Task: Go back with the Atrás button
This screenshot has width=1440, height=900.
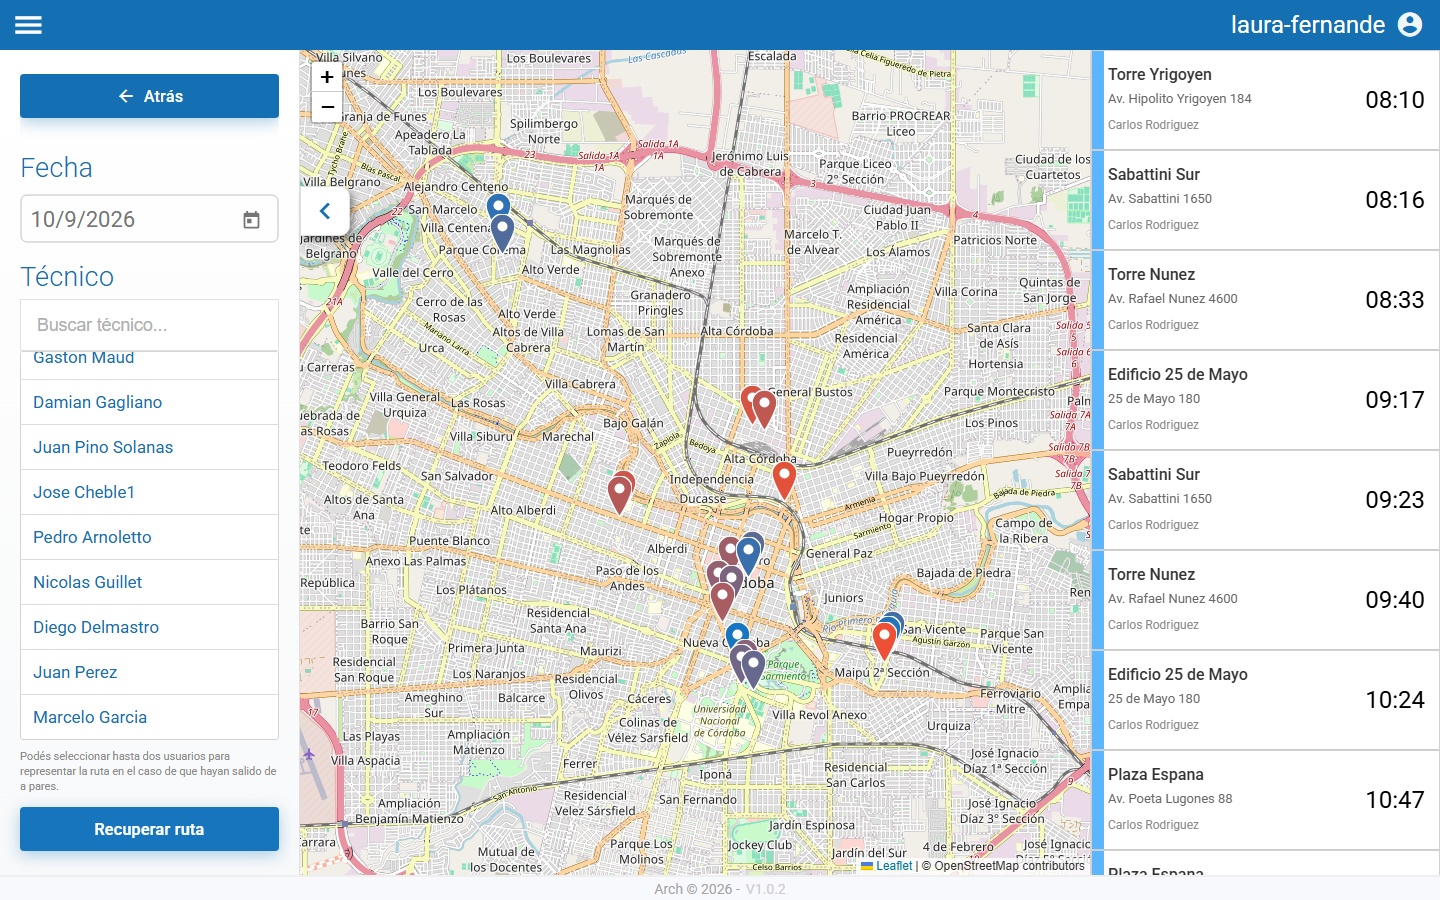Action: coord(149,96)
